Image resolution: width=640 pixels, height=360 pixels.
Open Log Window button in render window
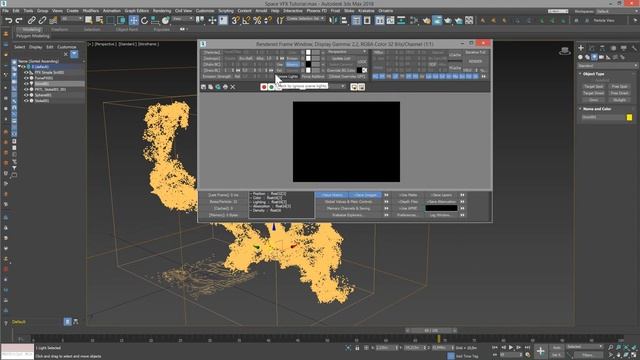[x=441, y=215]
